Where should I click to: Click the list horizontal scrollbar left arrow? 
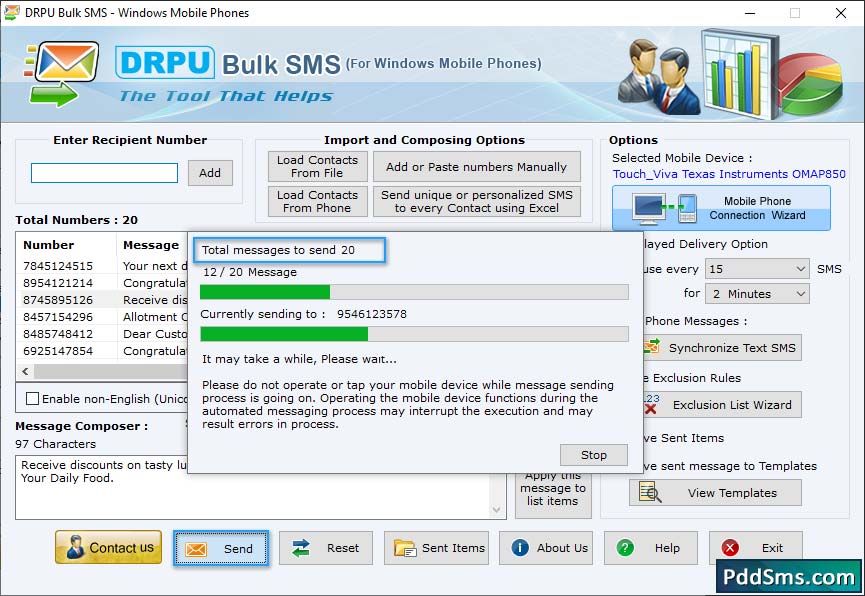click(25, 371)
